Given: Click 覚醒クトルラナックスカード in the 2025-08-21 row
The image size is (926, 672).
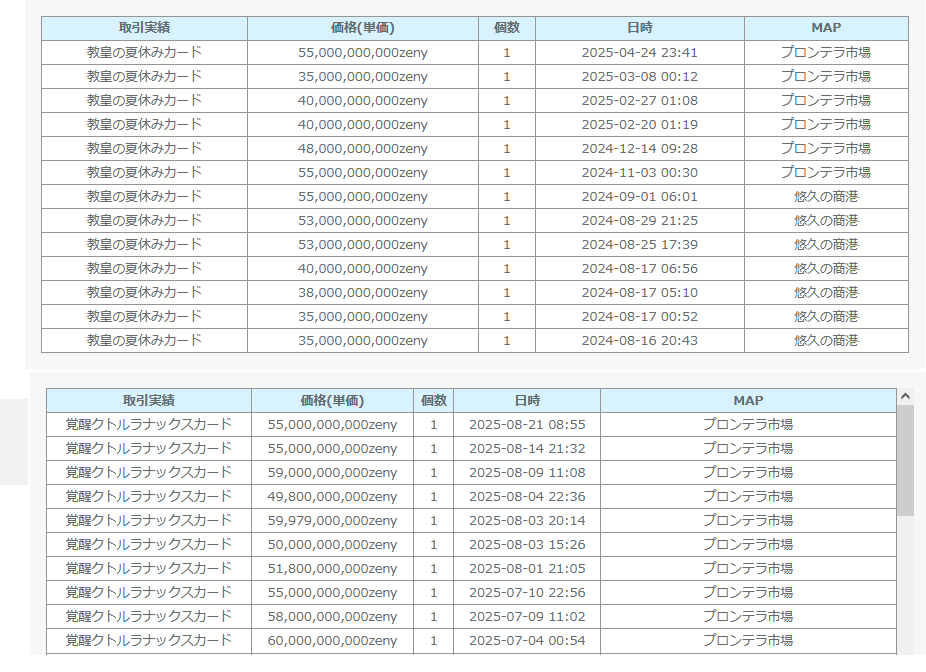Looking at the screenshot, I should pyautogui.click(x=149, y=425).
